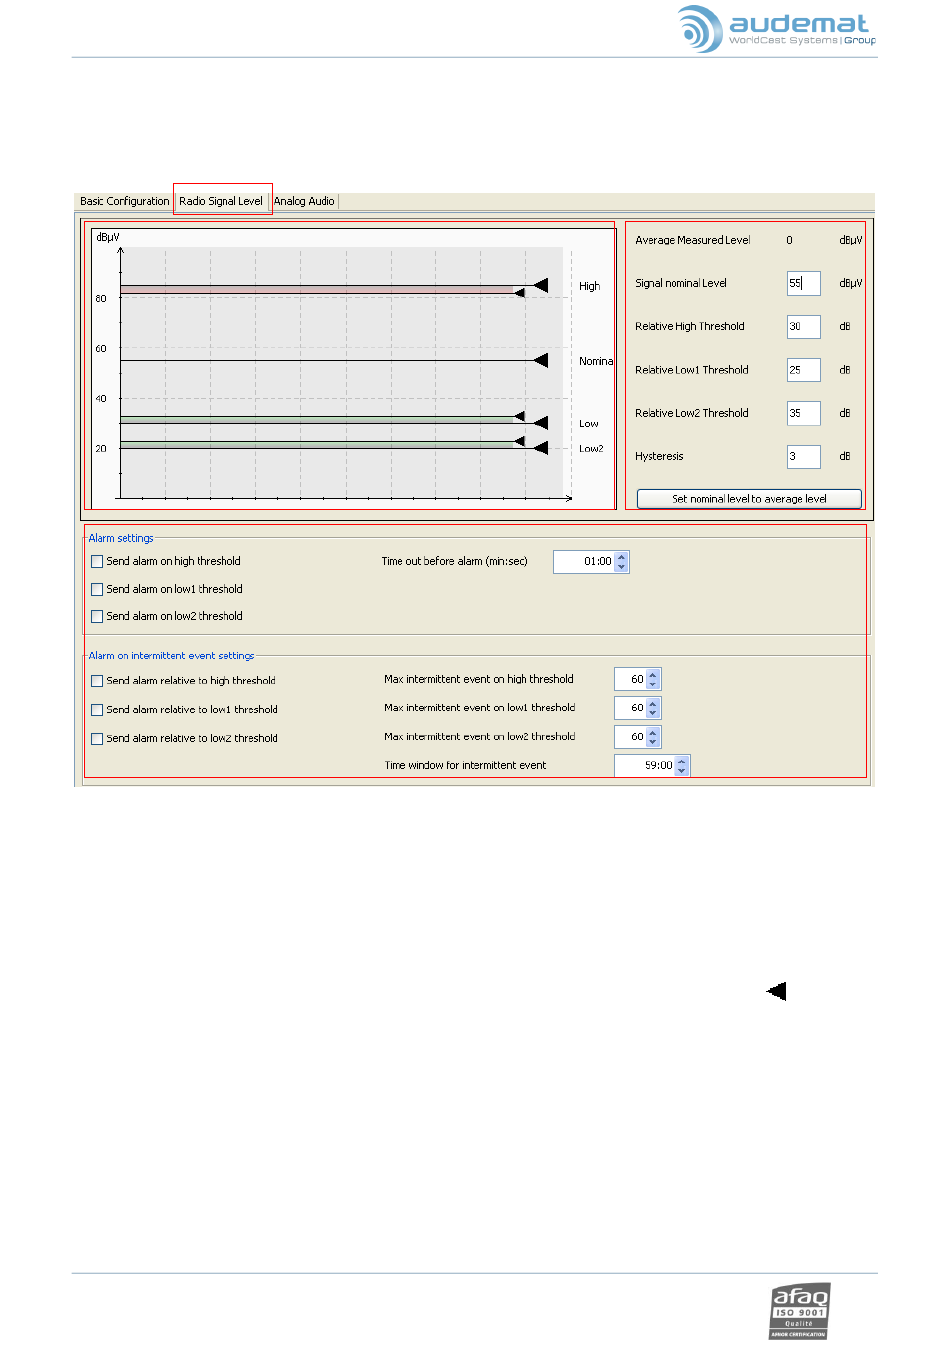The width and height of the screenshot is (950, 1359).
Task: Select the Relative Low1 Threshold input box
Action: [x=804, y=370]
